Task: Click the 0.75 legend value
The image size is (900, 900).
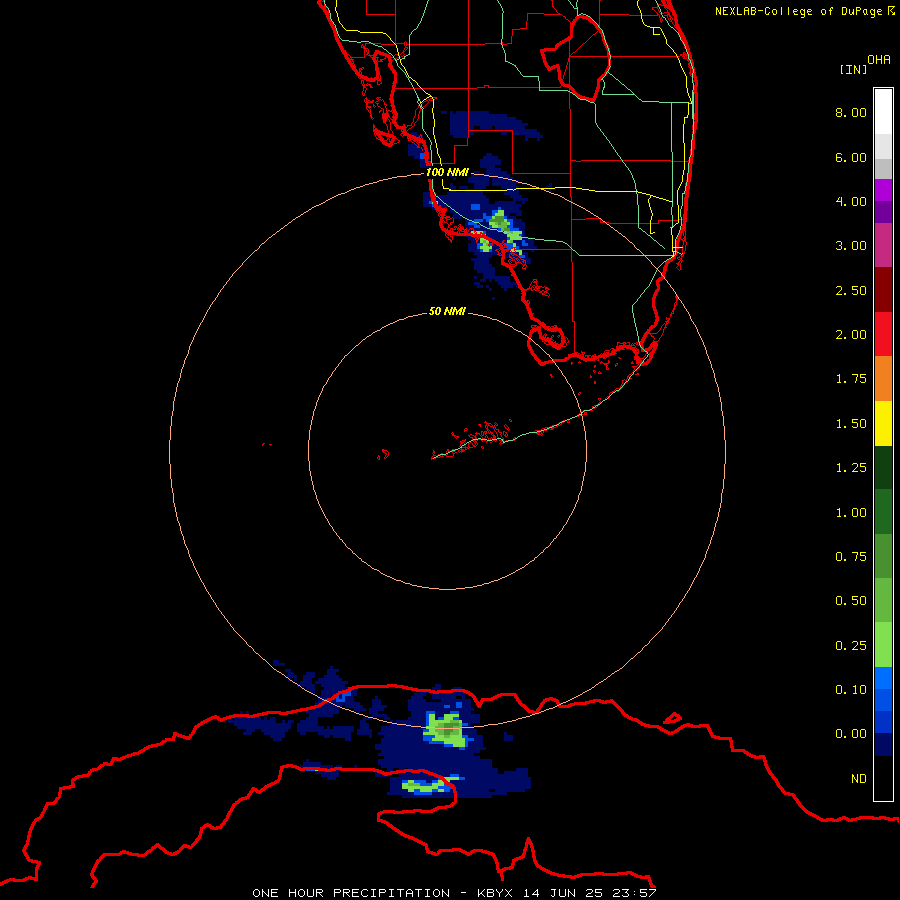Action: 851,557
